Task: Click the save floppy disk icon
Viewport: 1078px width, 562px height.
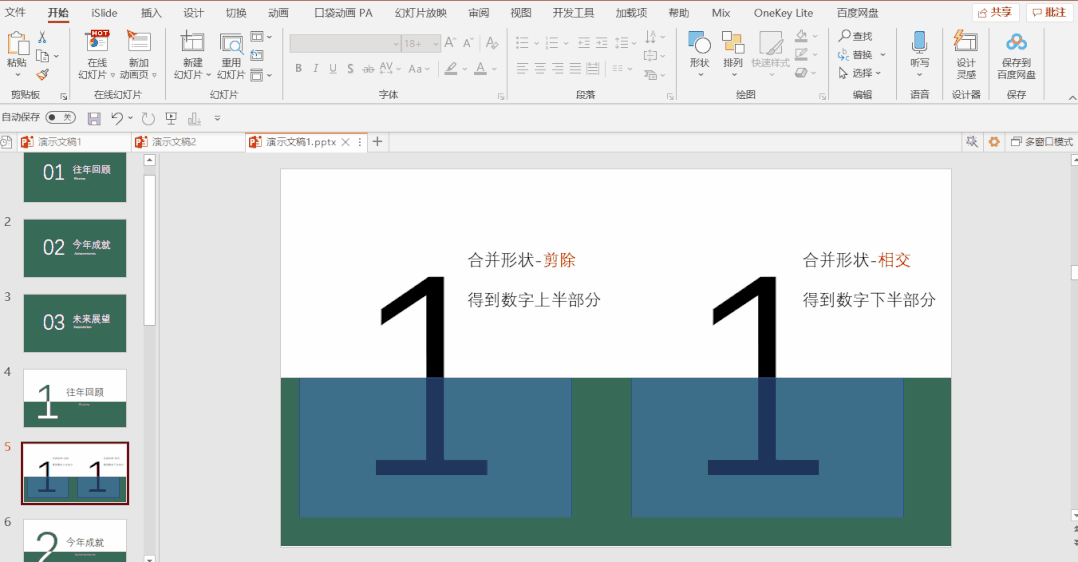Action: pyautogui.click(x=94, y=118)
